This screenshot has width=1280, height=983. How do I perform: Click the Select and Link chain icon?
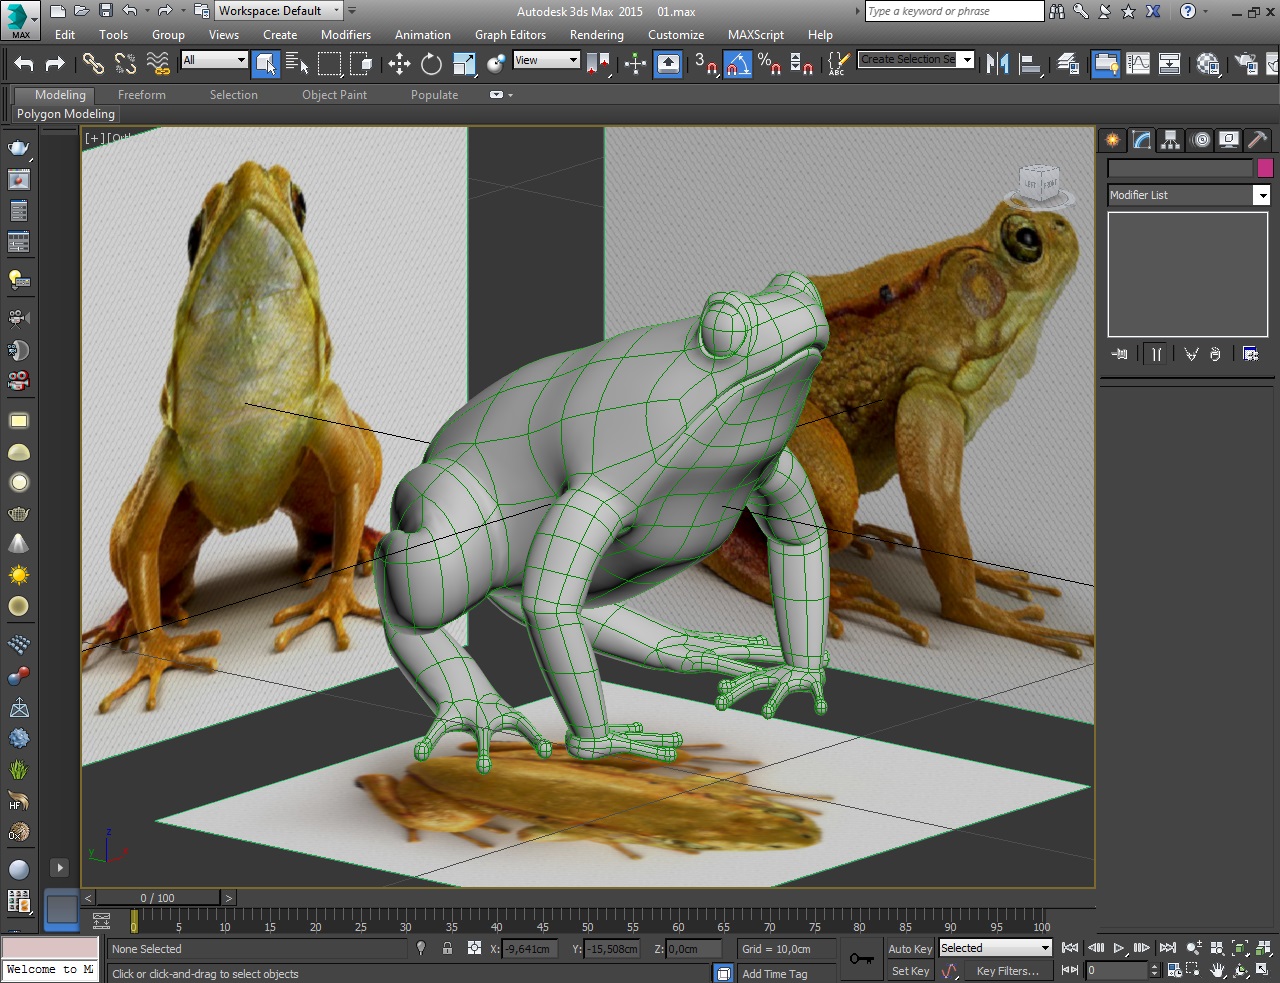[93, 64]
